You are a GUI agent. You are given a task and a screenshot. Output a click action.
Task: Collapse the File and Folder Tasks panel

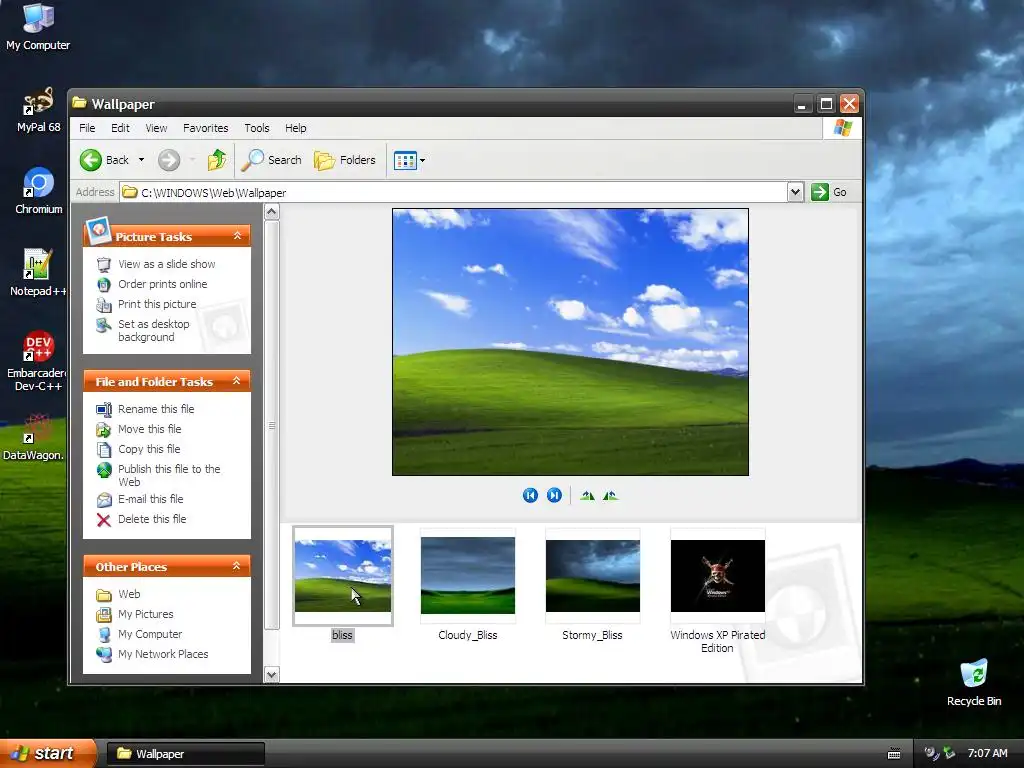[x=237, y=381]
